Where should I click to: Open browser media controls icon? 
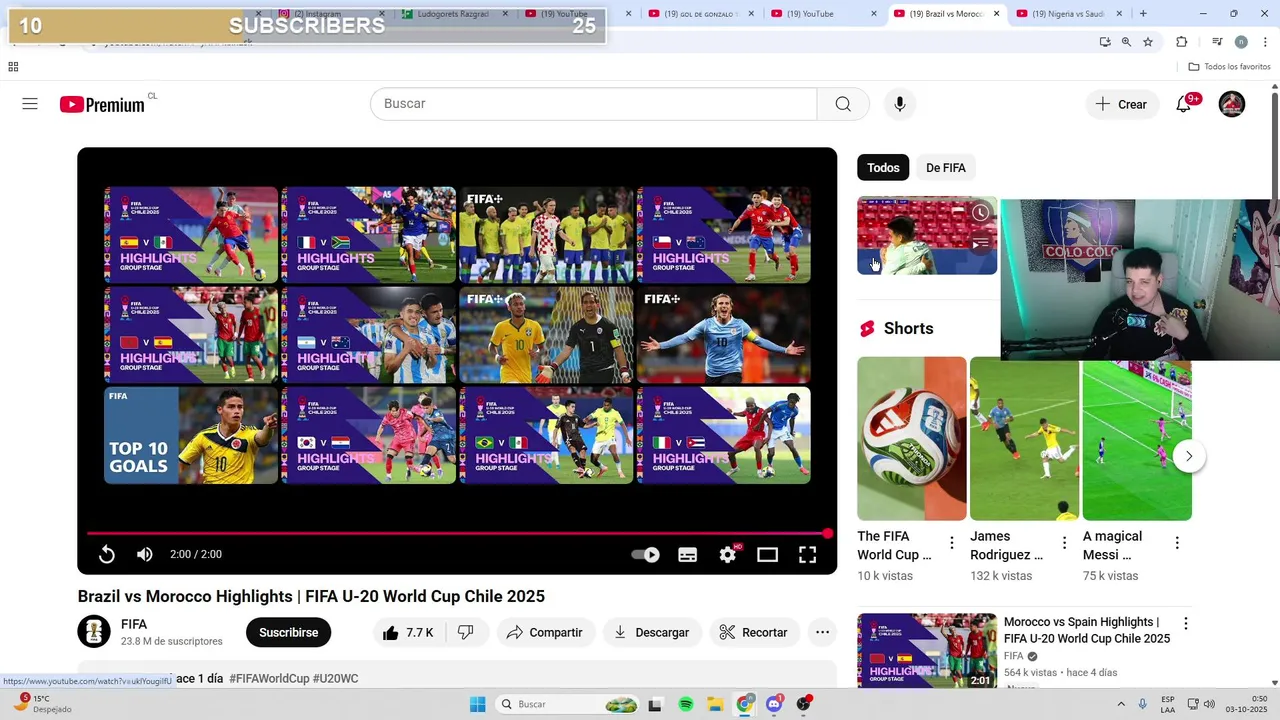1217,42
